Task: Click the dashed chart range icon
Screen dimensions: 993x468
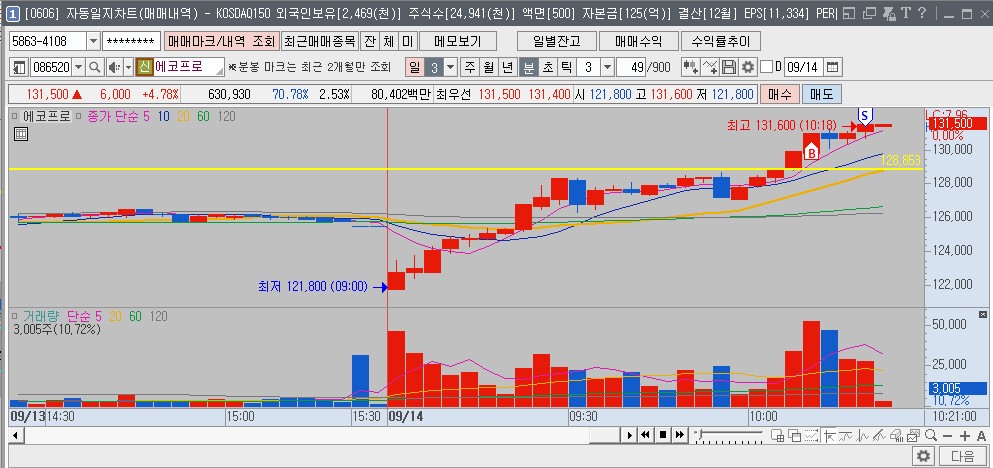Action: (x=810, y=436)
